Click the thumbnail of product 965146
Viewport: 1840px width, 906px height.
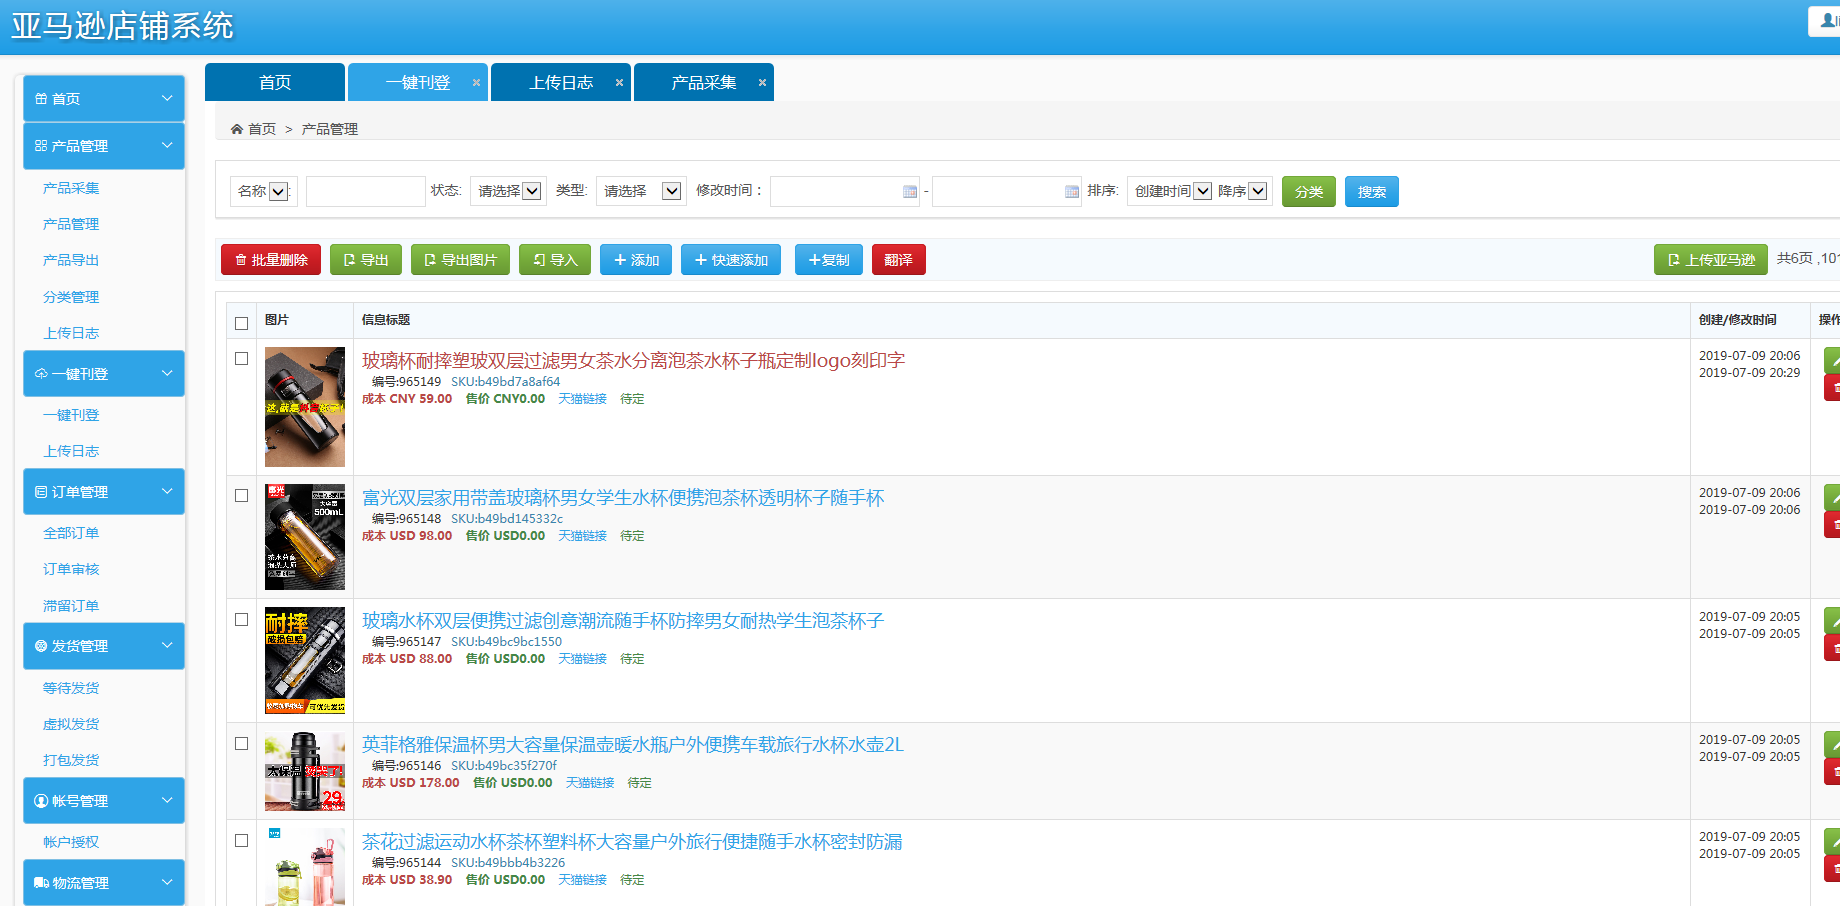click(305, 771)
